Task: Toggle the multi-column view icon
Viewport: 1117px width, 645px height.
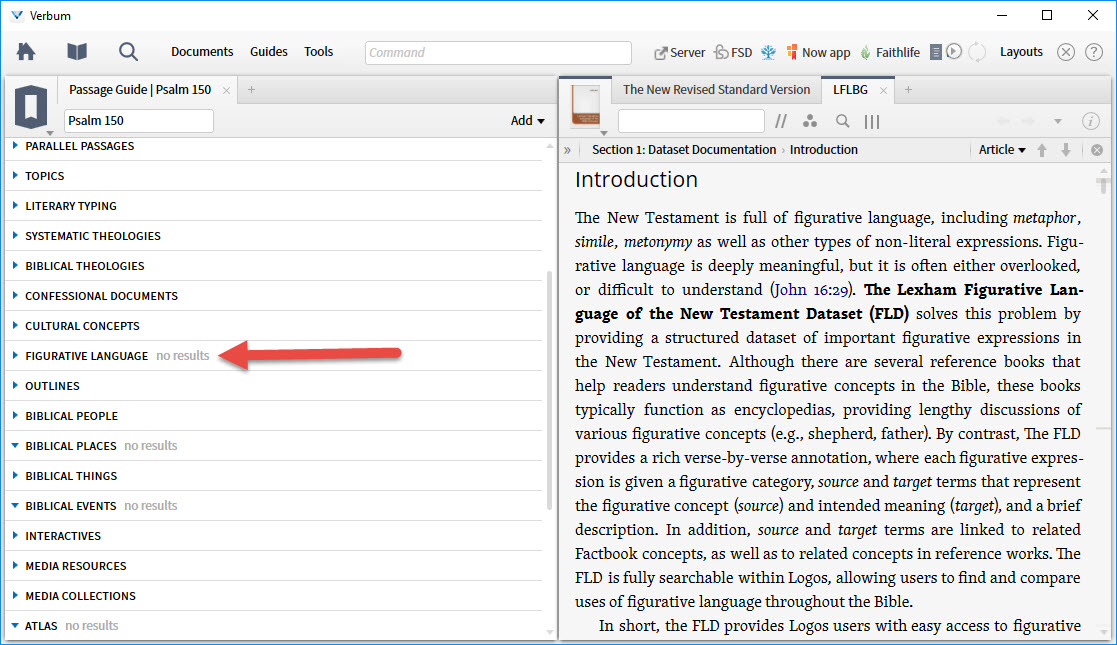Action: (x=872, y=122)
